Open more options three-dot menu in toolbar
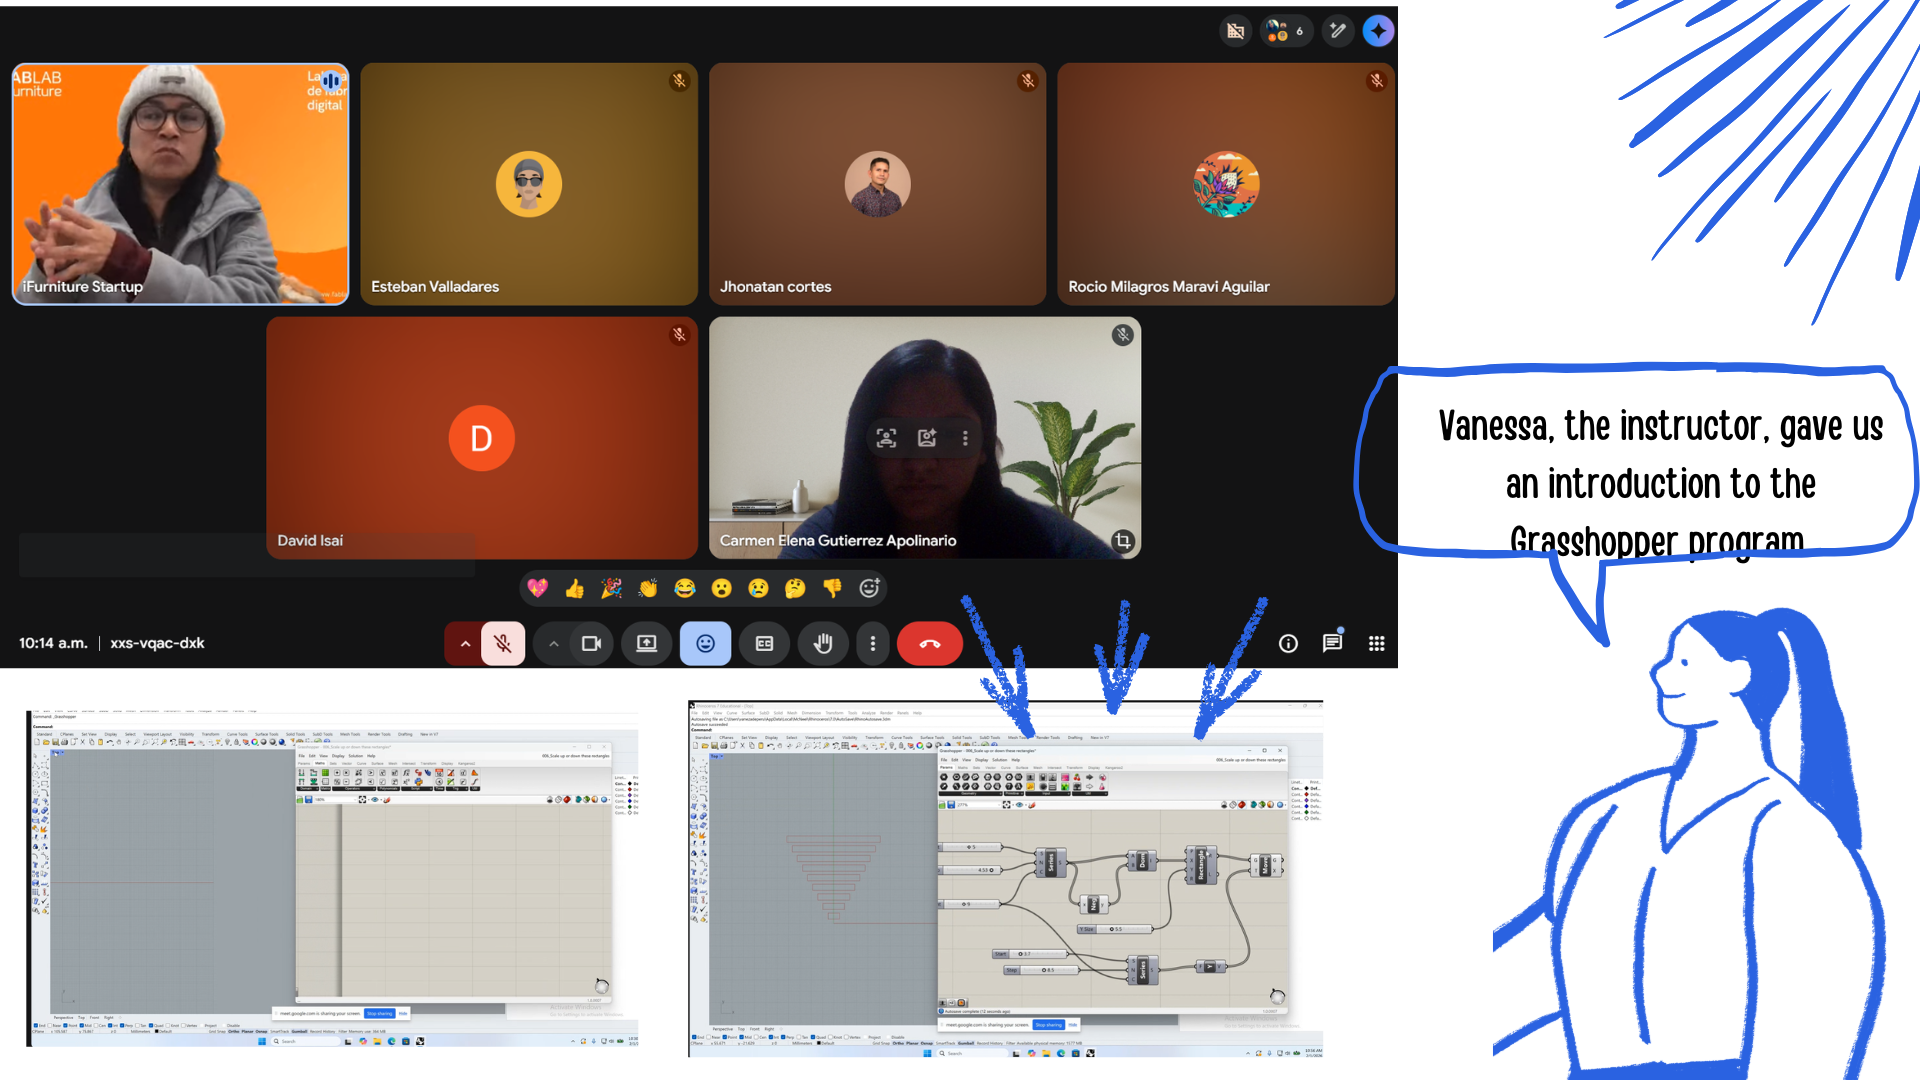 click(x=873, y=644)
